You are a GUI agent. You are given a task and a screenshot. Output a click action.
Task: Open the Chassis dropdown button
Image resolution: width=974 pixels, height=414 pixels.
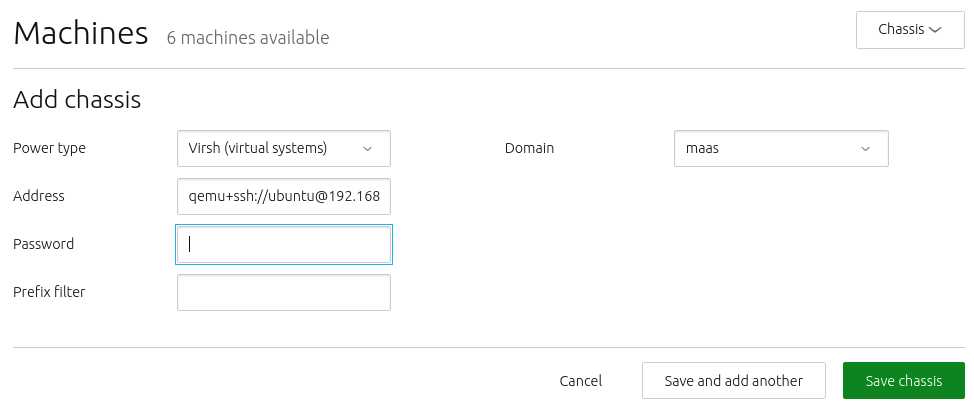pos(910,30)
